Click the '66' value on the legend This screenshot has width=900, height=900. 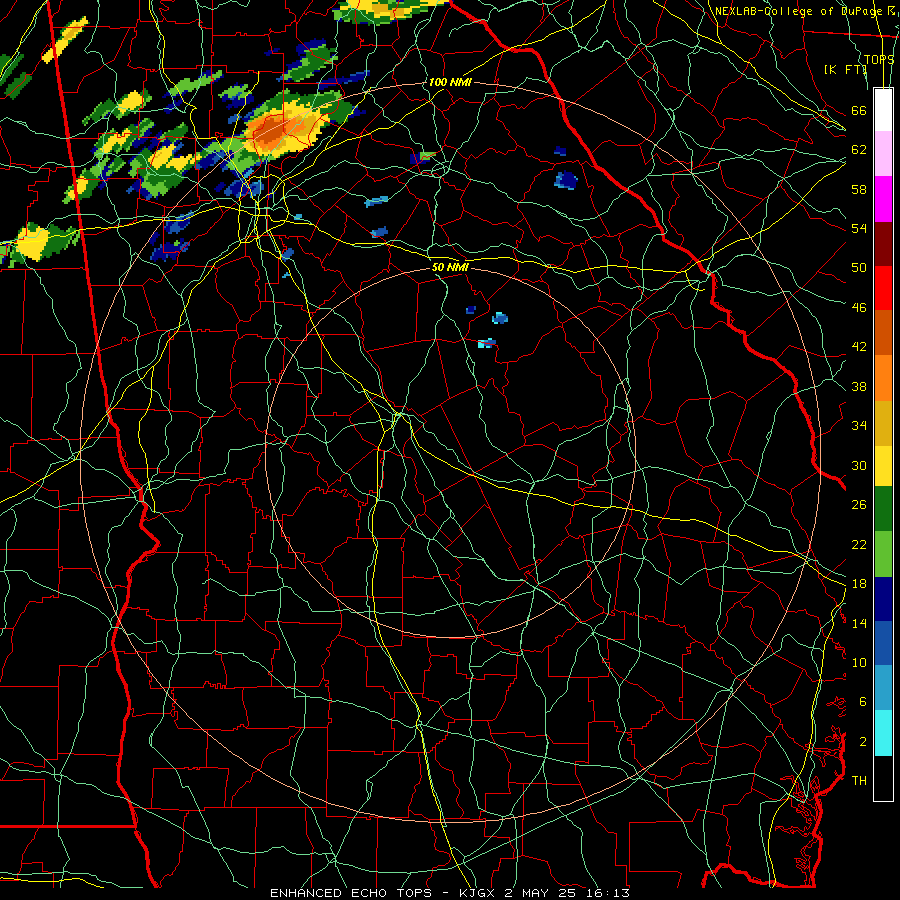(859, 110)
